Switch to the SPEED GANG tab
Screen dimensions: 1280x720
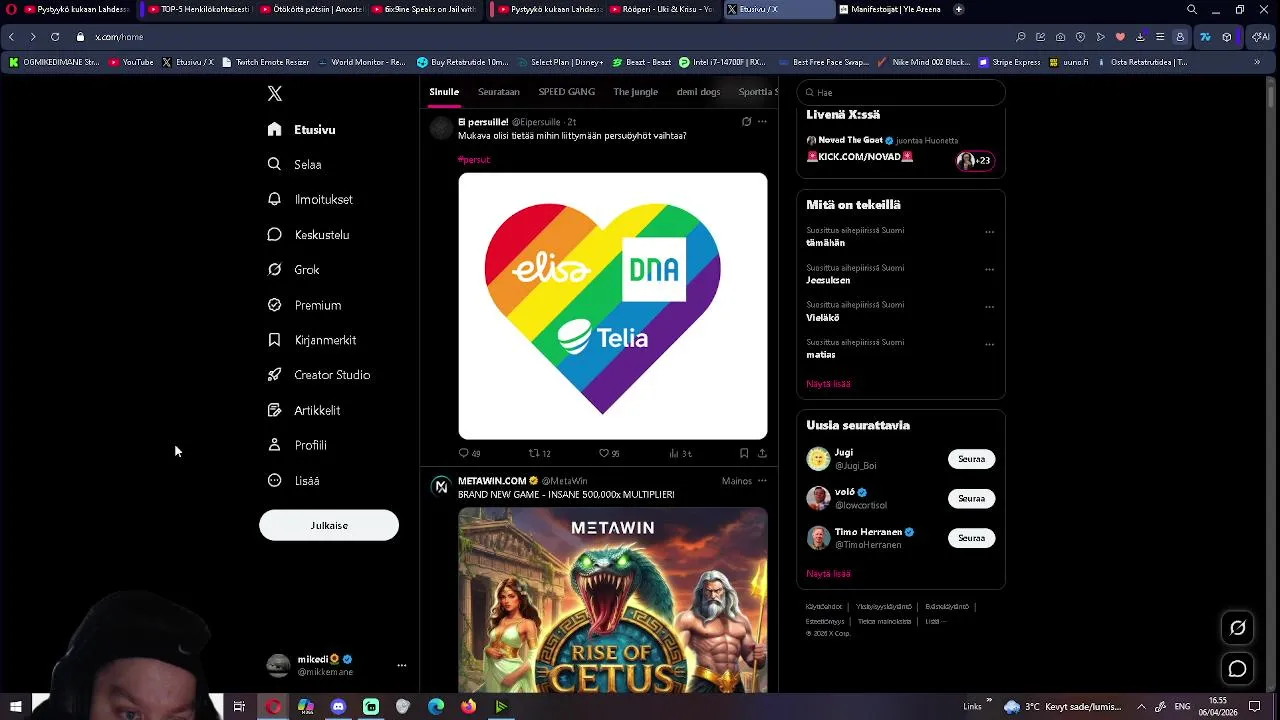click(x=566, y=92)
